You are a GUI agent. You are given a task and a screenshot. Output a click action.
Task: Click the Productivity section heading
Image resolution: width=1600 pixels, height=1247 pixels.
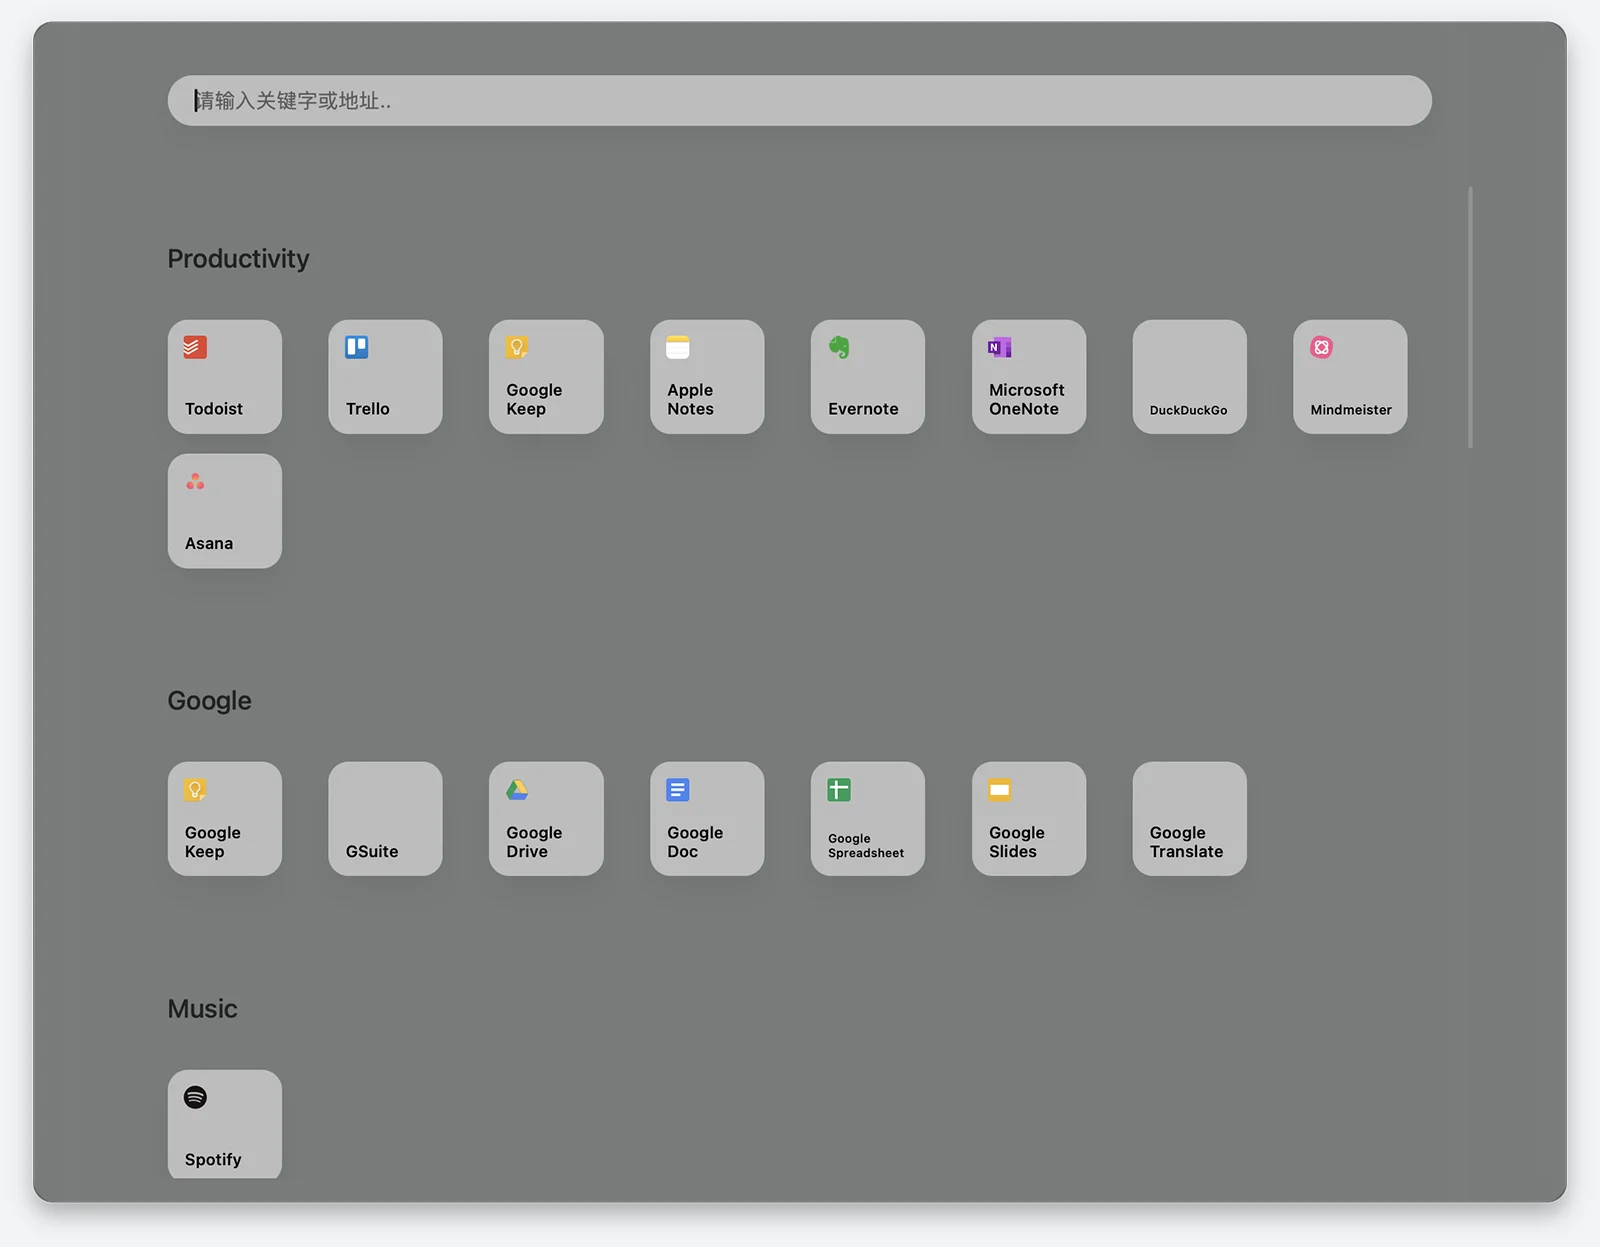[x=238, y=259]
